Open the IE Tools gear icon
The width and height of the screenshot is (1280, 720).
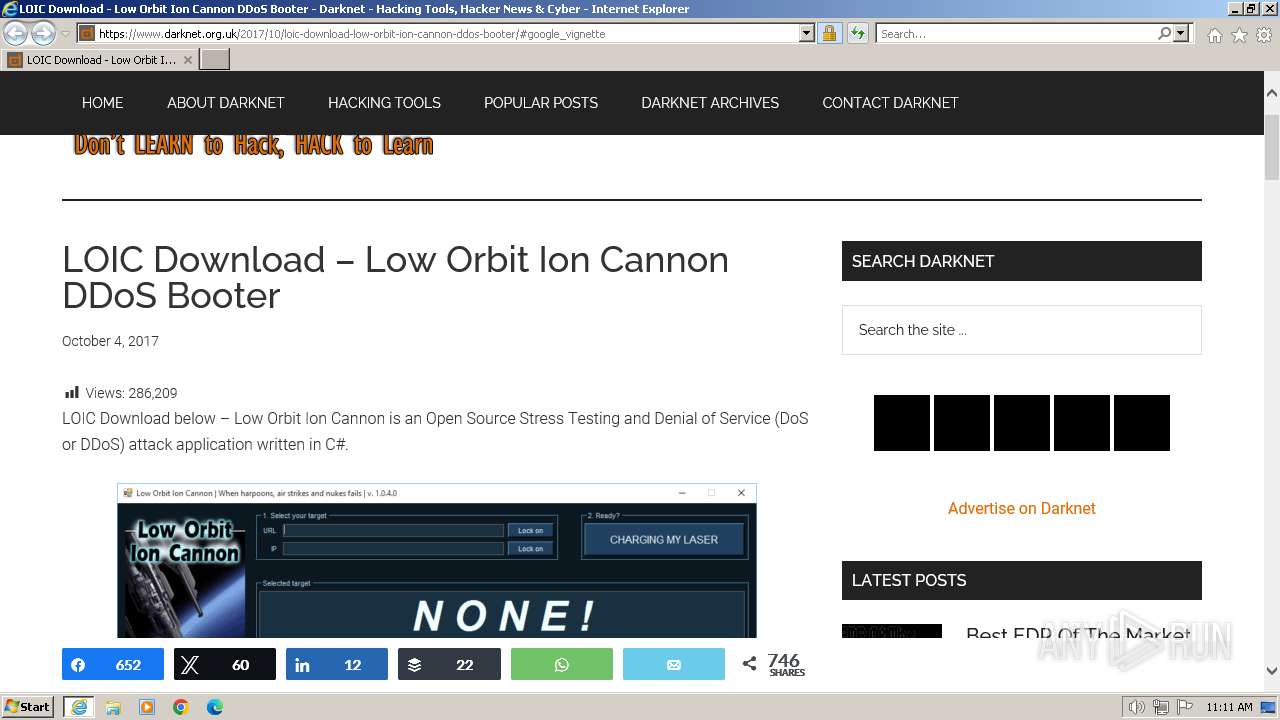[1264, 35]
